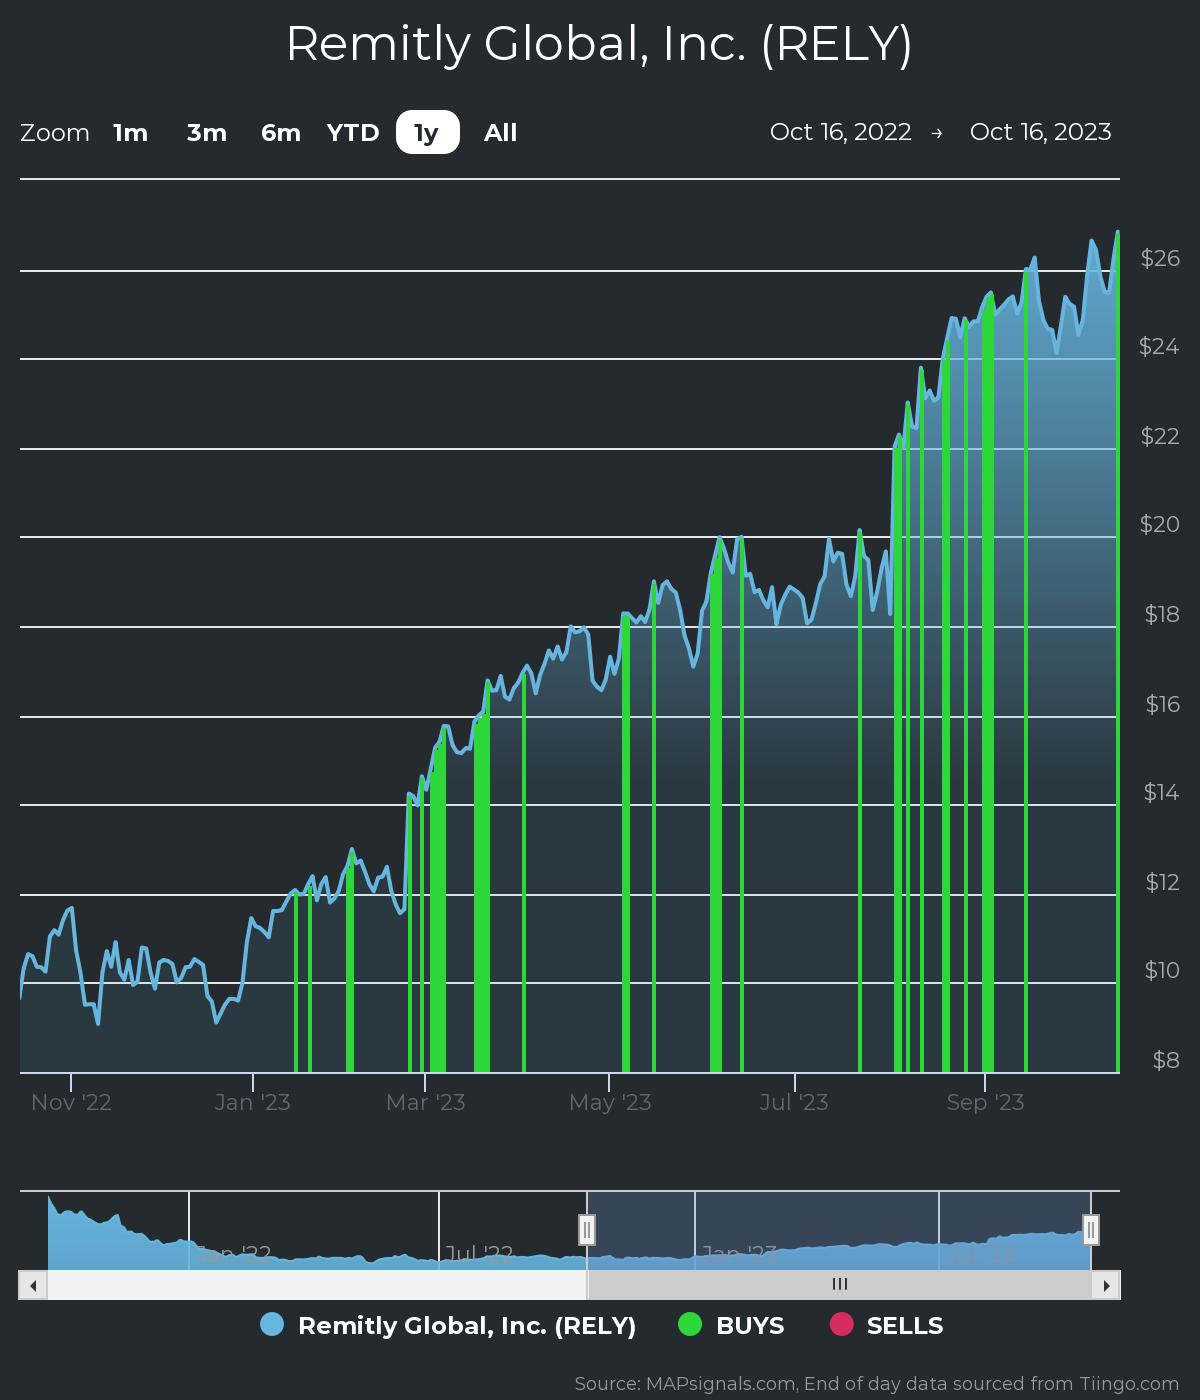Select the YTD zoom range
The width and height of the screenshot is (1200, 1400).
click(x=353, y=132)
